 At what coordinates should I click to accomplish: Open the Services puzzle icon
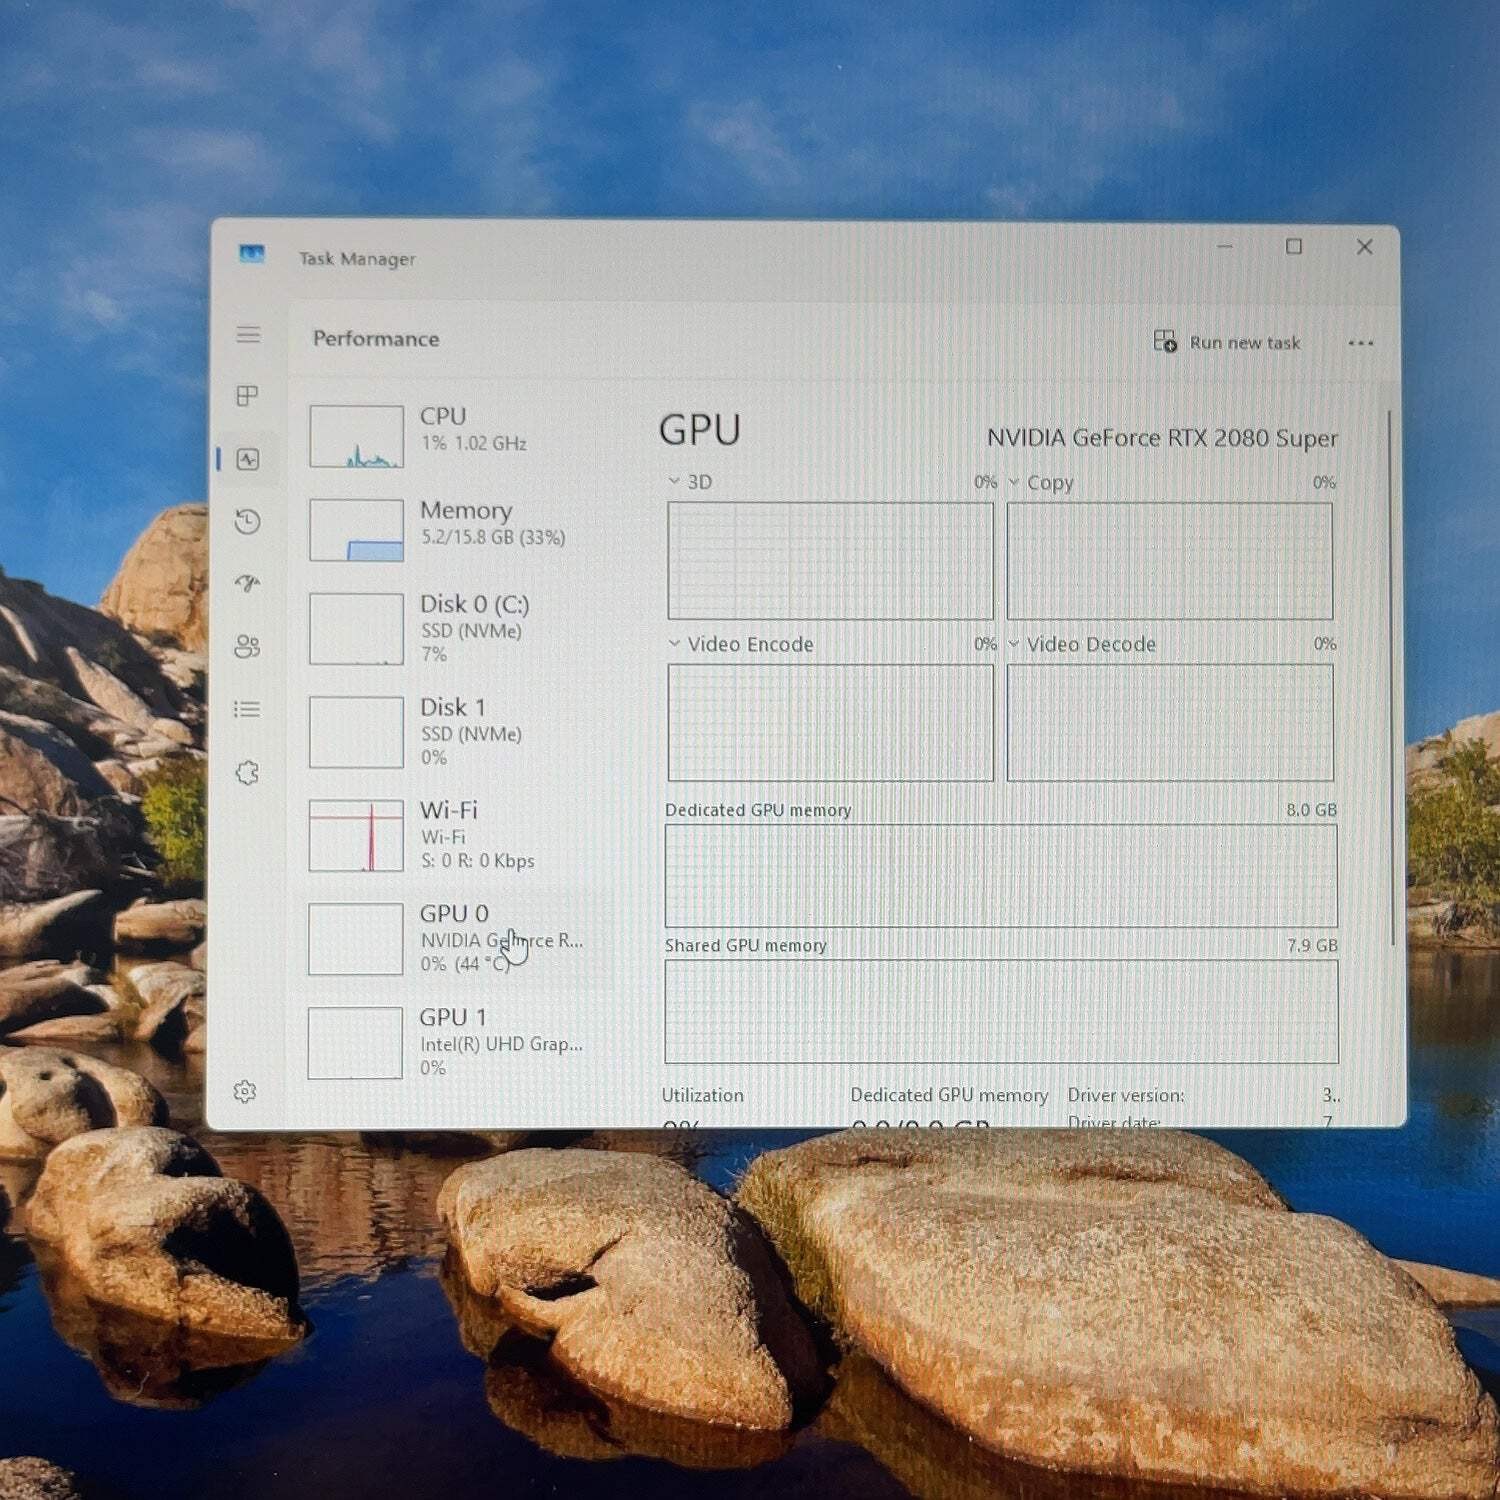tap(247, 772)
